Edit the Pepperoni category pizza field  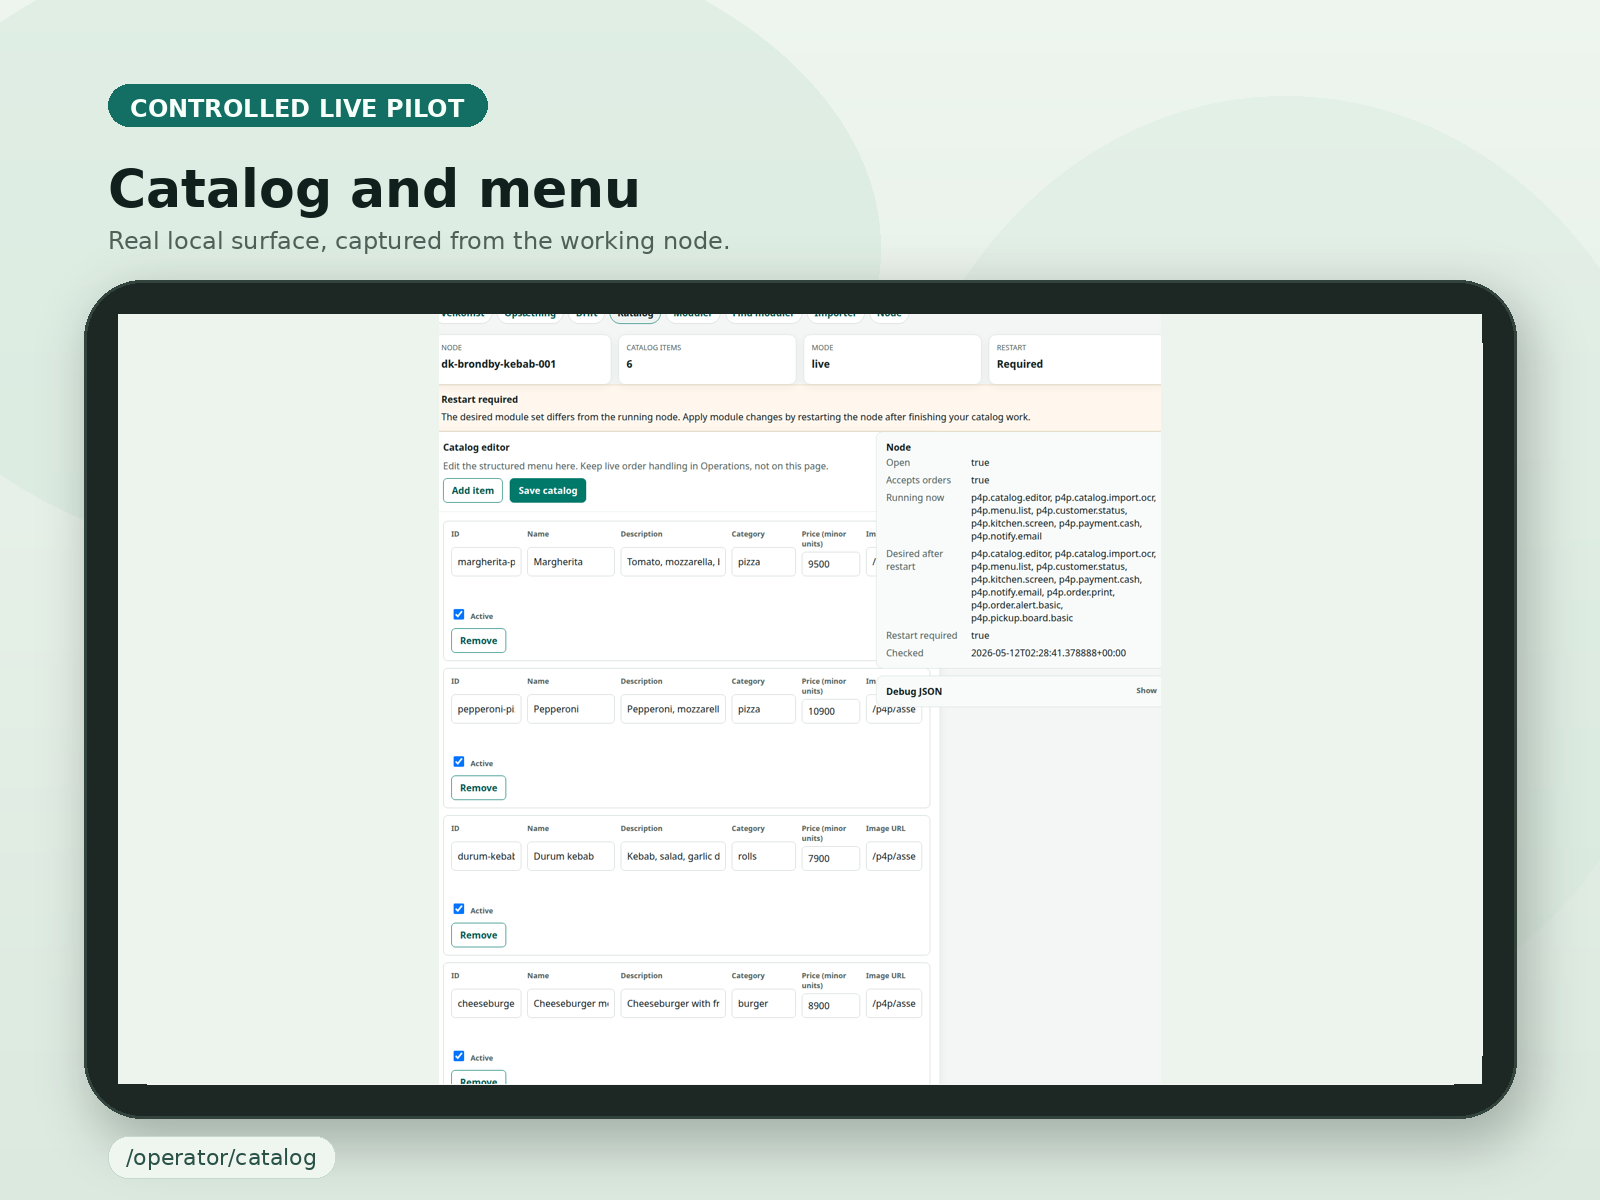coord(763,709)
